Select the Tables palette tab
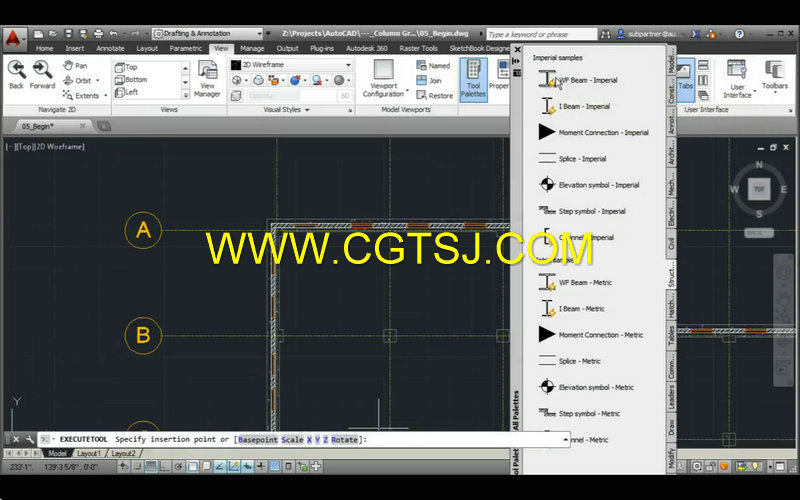Image resolution: width=800 pixels, height=500 pixels. [671, 337]
